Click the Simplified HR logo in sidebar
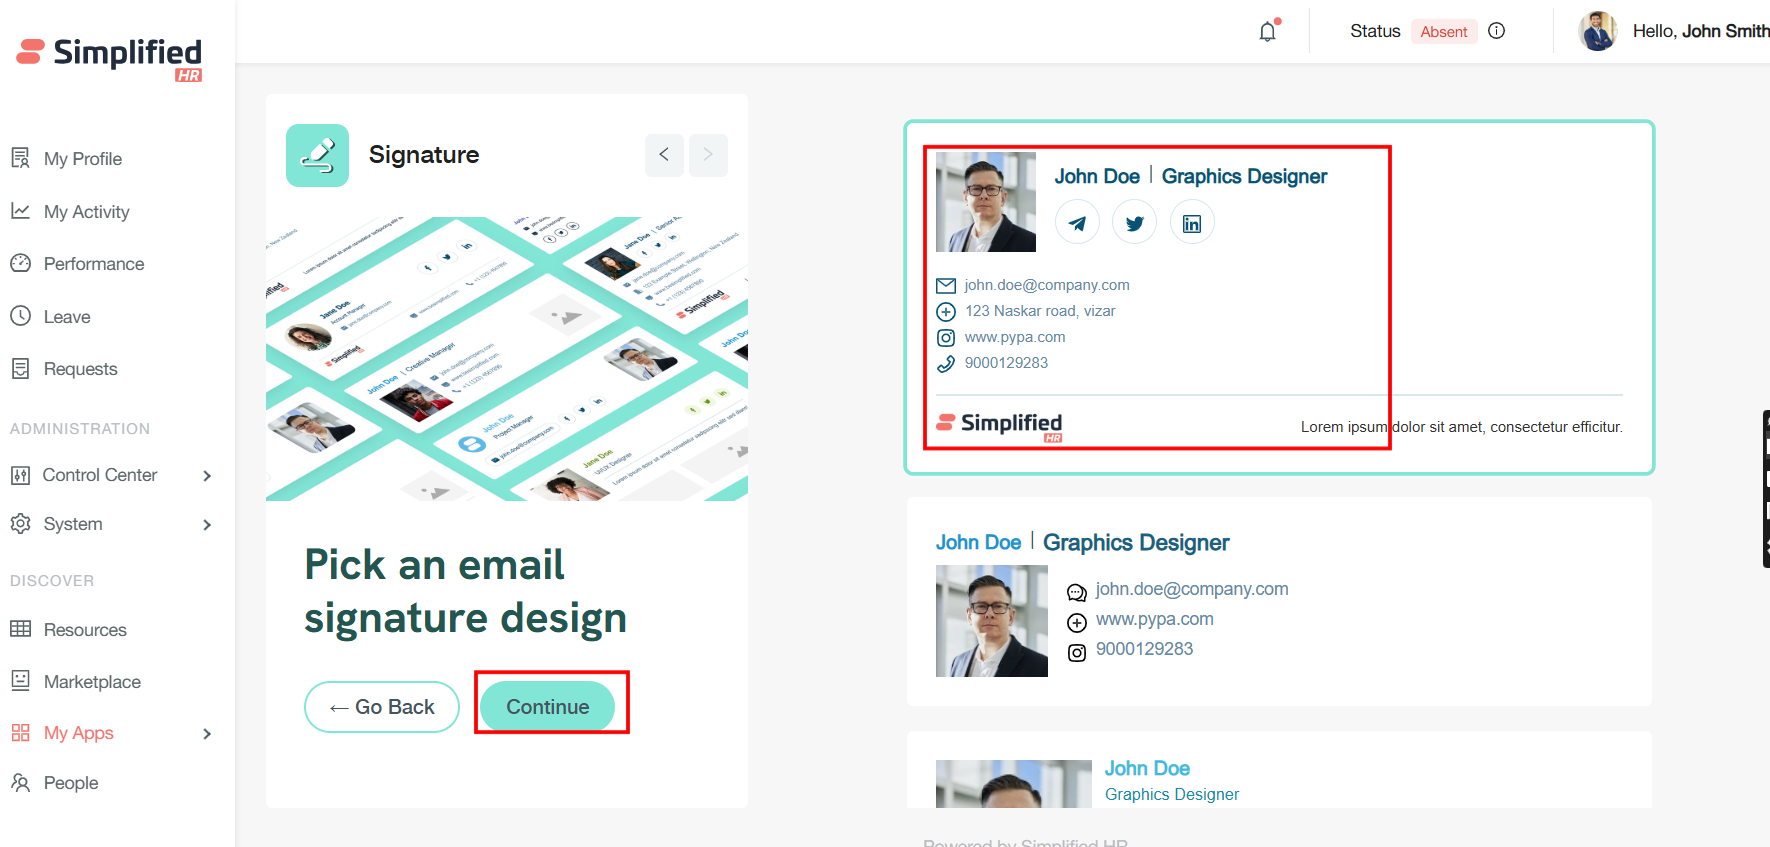The width and height of the screenshot is (1770, 847). (x=110, y=57)
